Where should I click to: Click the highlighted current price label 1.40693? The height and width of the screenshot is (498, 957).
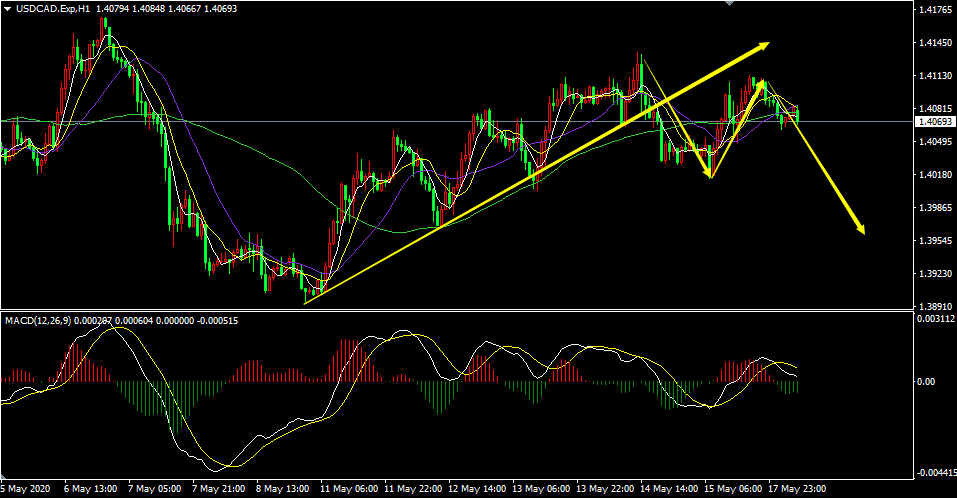(935, 122)
